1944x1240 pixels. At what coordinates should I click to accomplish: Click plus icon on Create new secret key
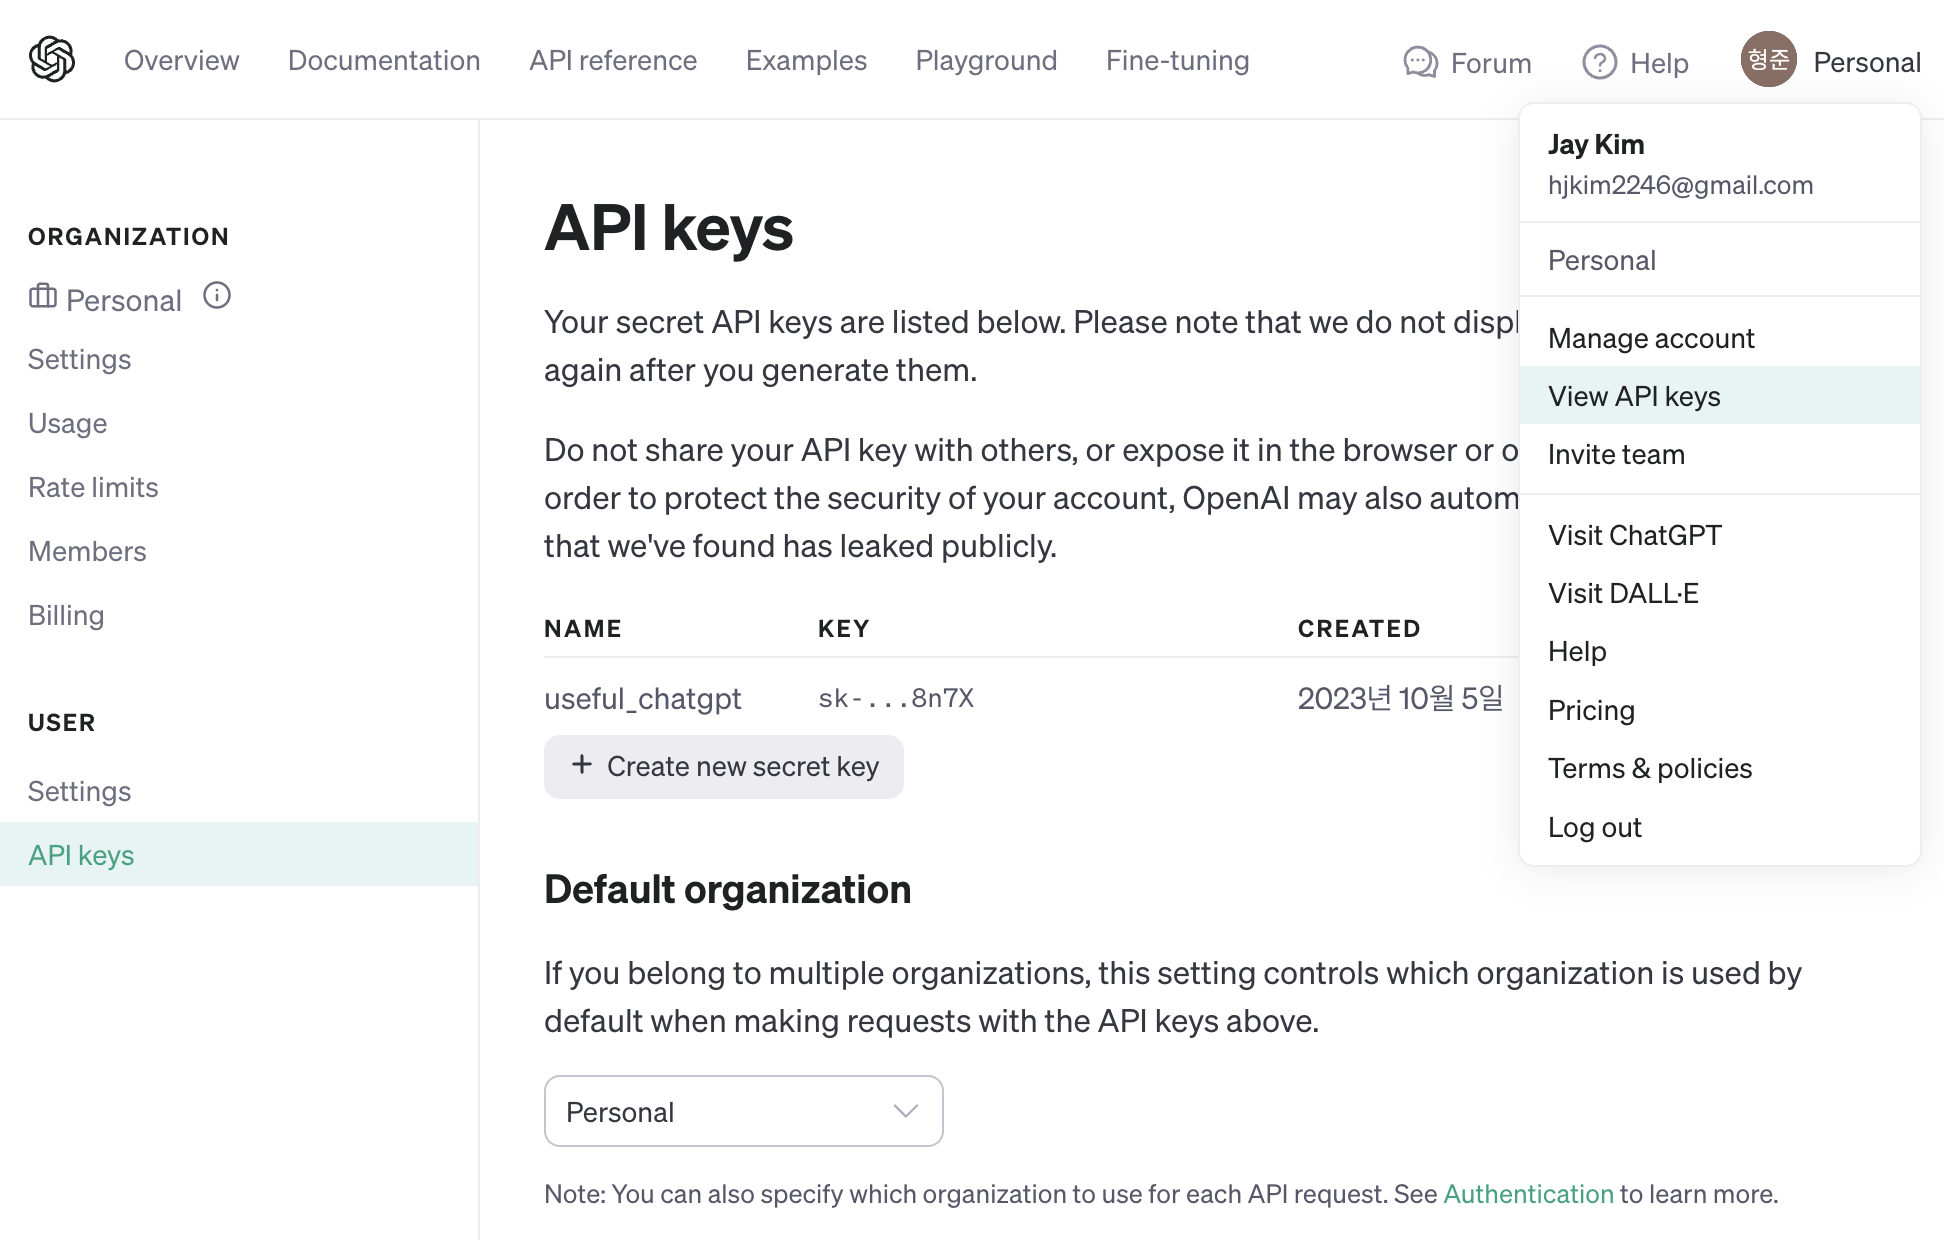pyautogui.click(x=582, y=765)
